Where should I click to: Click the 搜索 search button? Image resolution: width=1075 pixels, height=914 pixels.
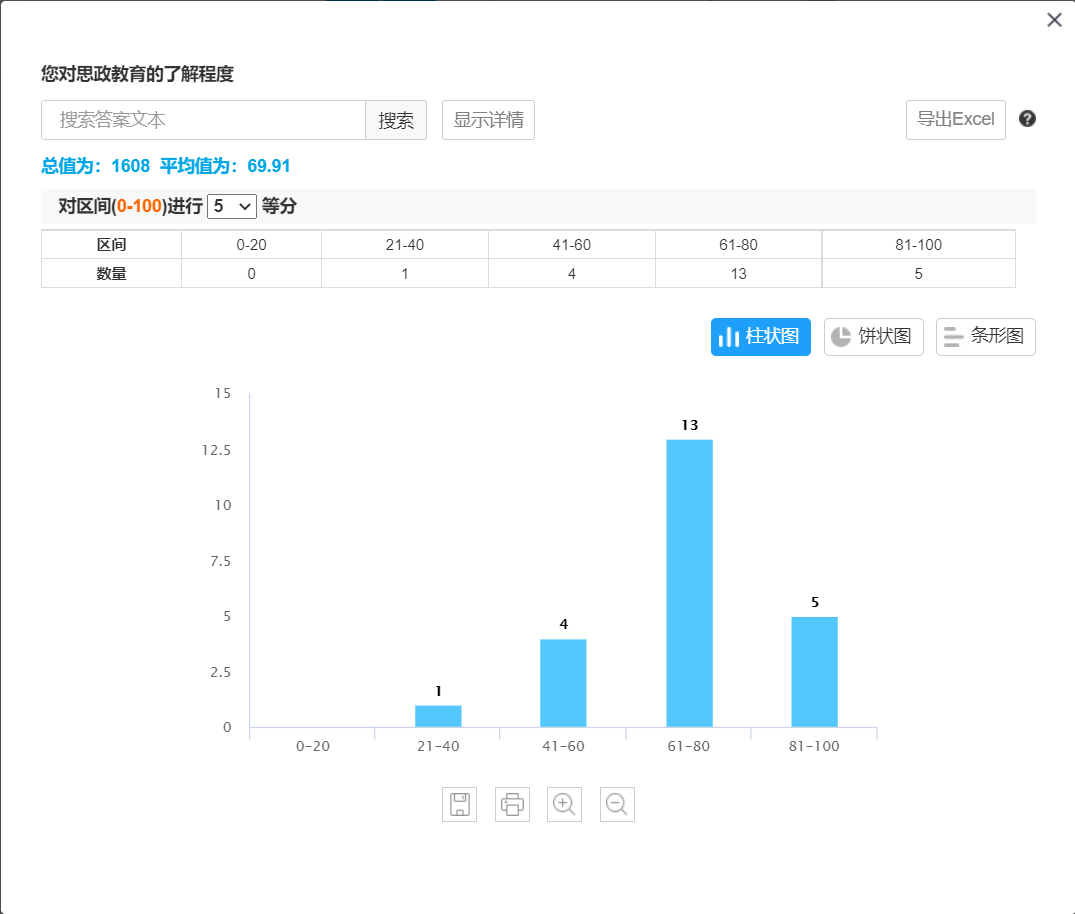pyautogui.click(x=396, y=120)
